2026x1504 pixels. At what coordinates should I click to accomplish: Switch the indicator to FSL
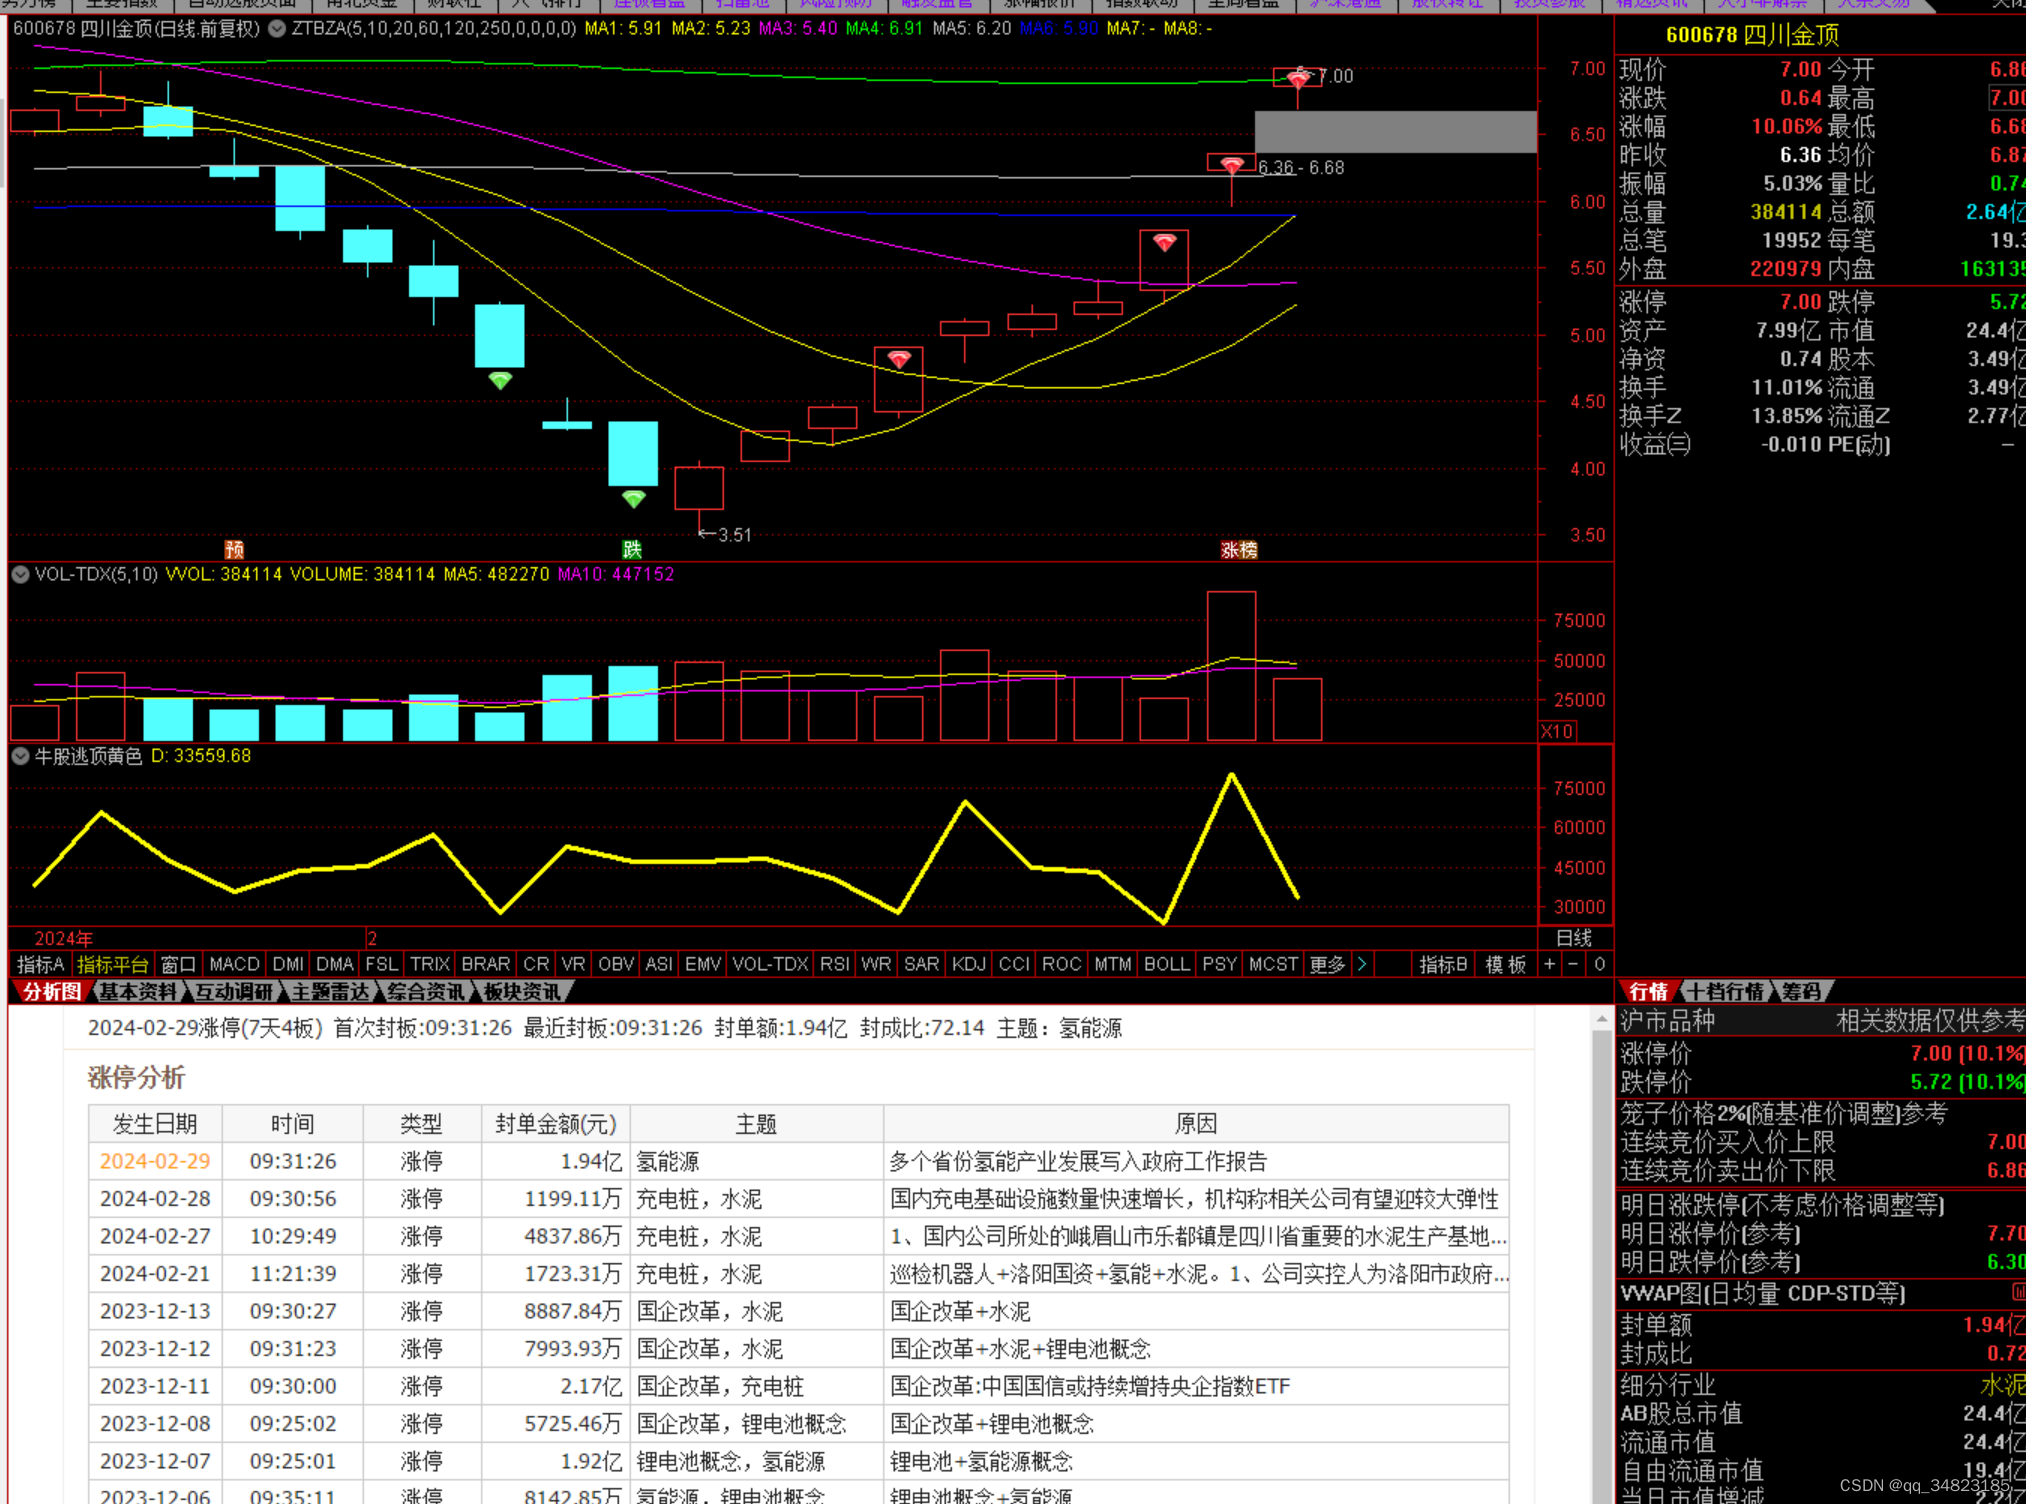pyautogui.click(x=381, y=964)
